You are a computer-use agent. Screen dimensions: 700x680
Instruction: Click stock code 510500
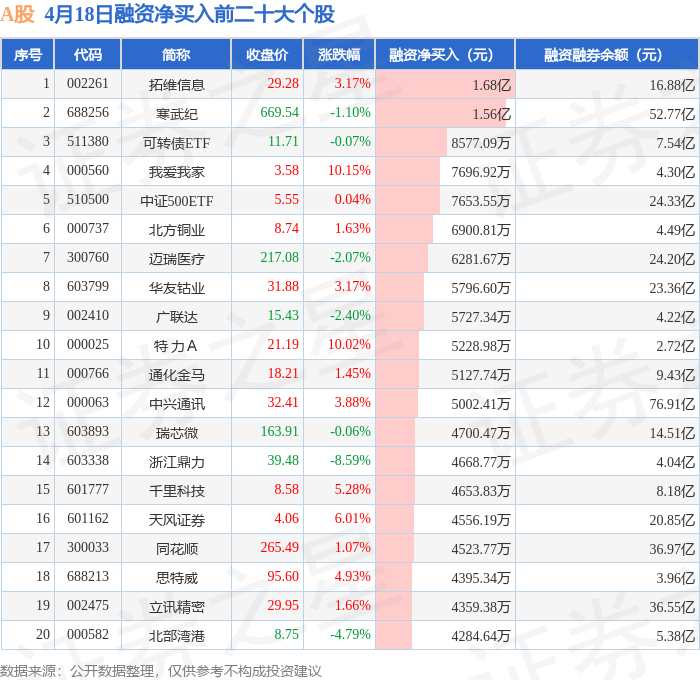pos(88,199)
